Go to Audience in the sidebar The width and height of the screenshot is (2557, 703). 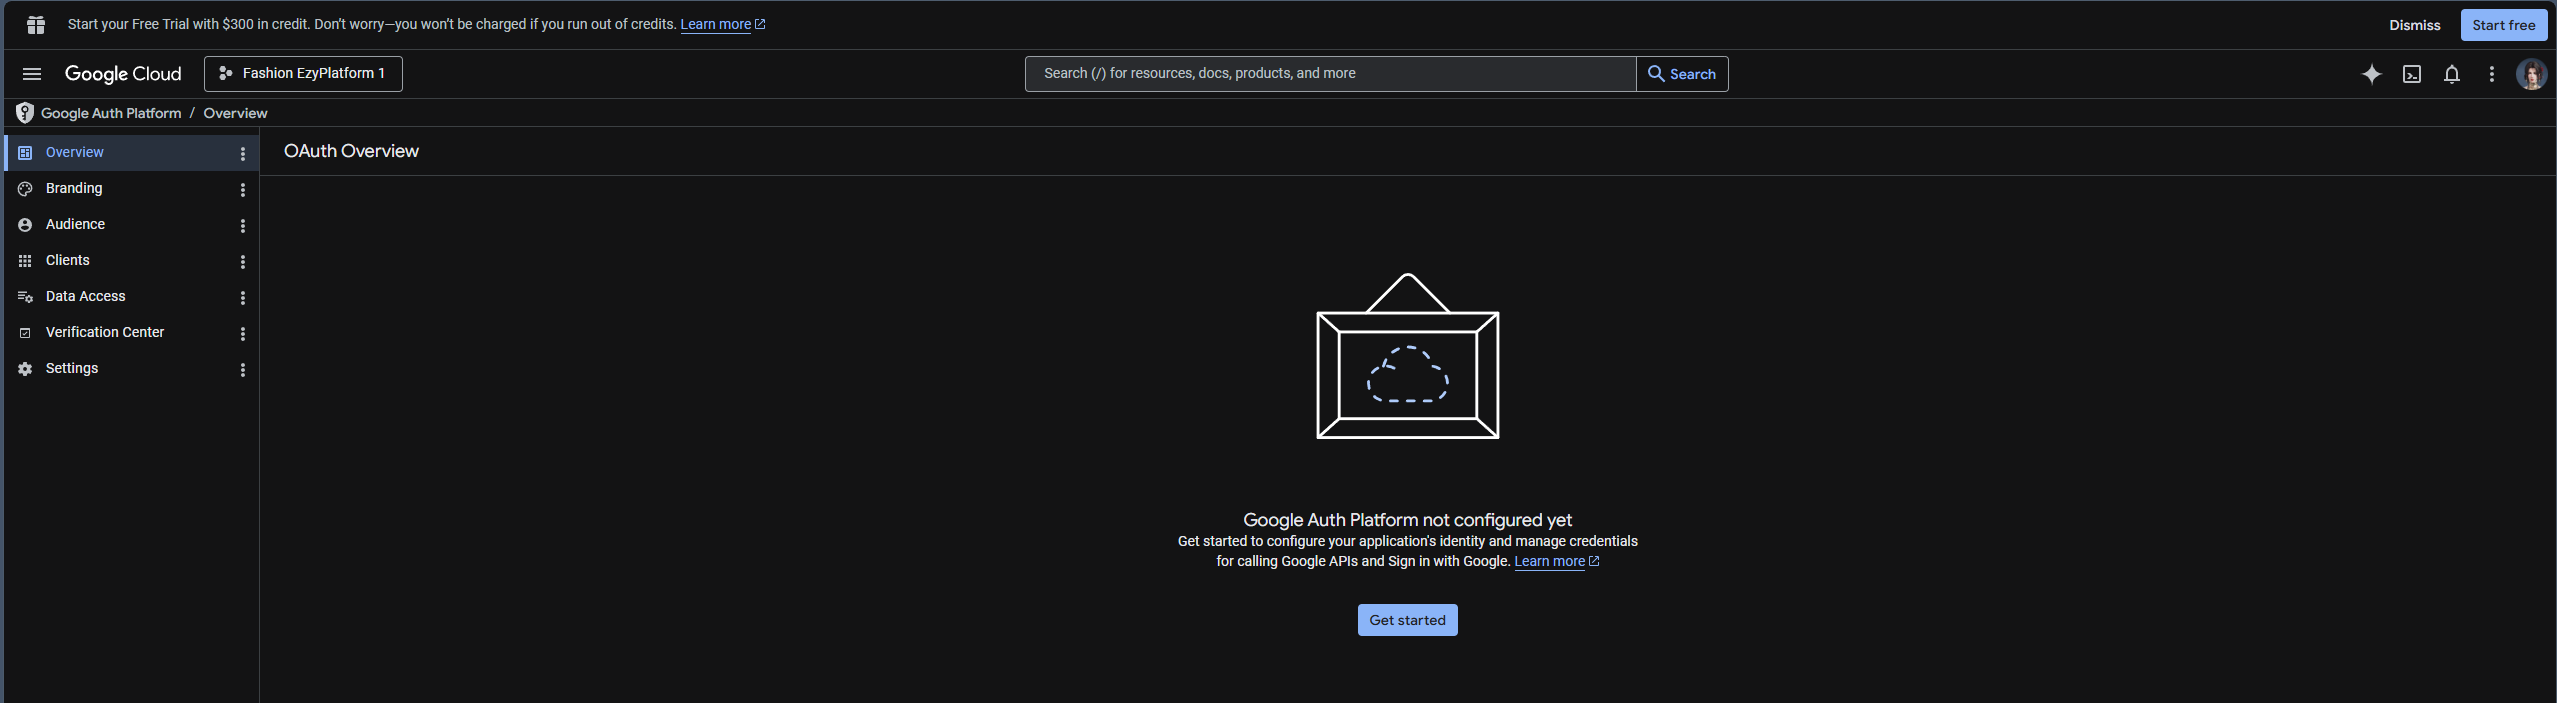pos(75,225)
